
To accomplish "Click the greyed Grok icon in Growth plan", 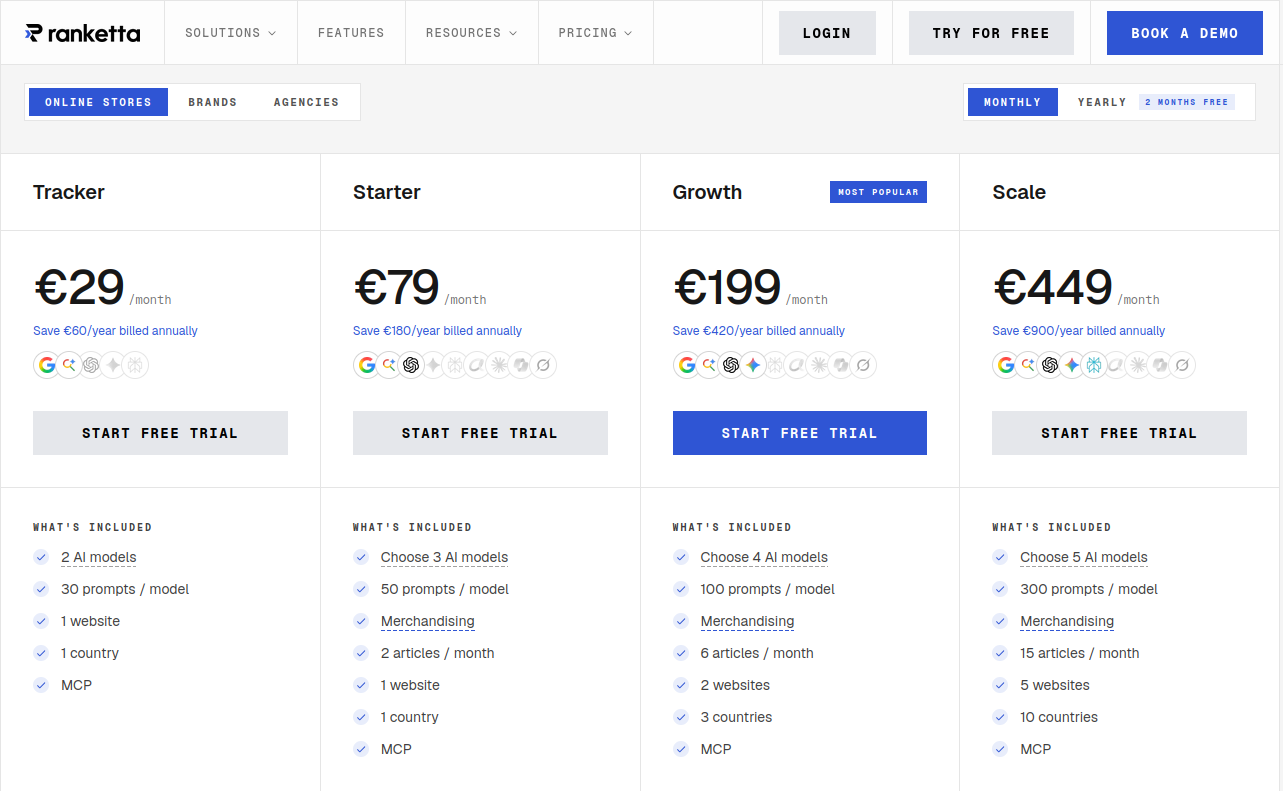I will pyautogui.click(x=863, y=365).
